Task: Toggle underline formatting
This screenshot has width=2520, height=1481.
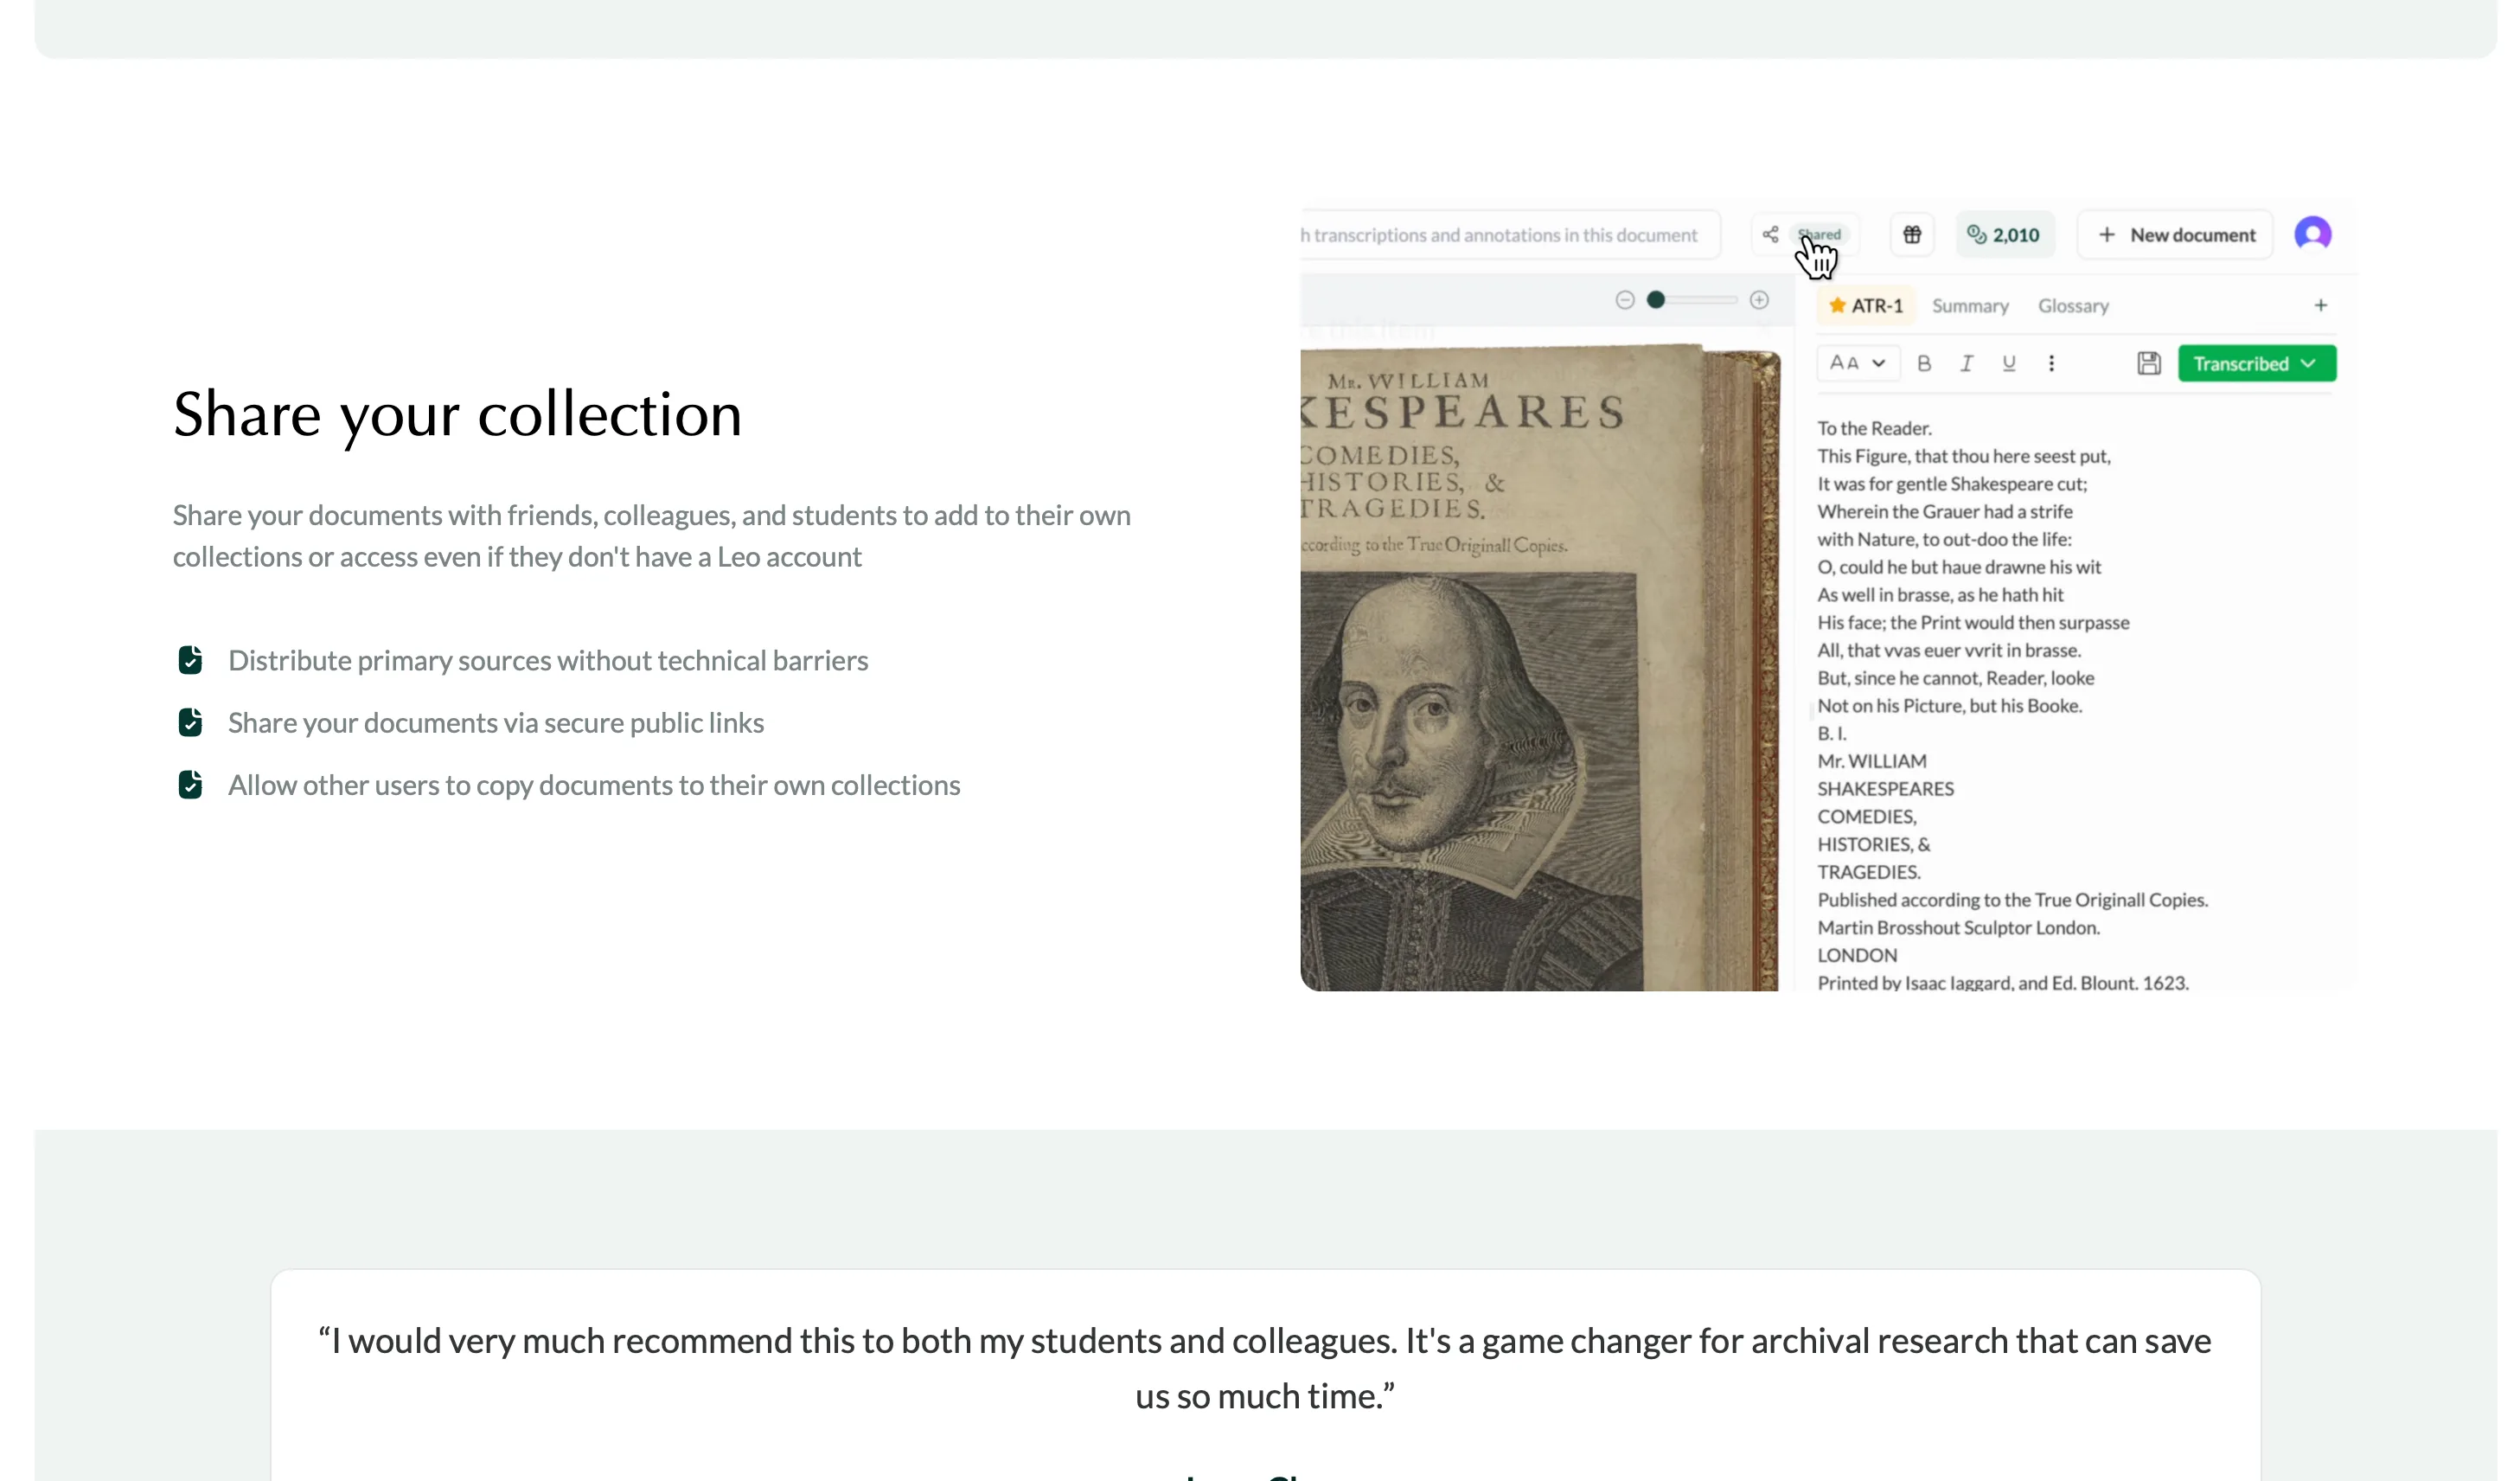Action: [2009, 363]
